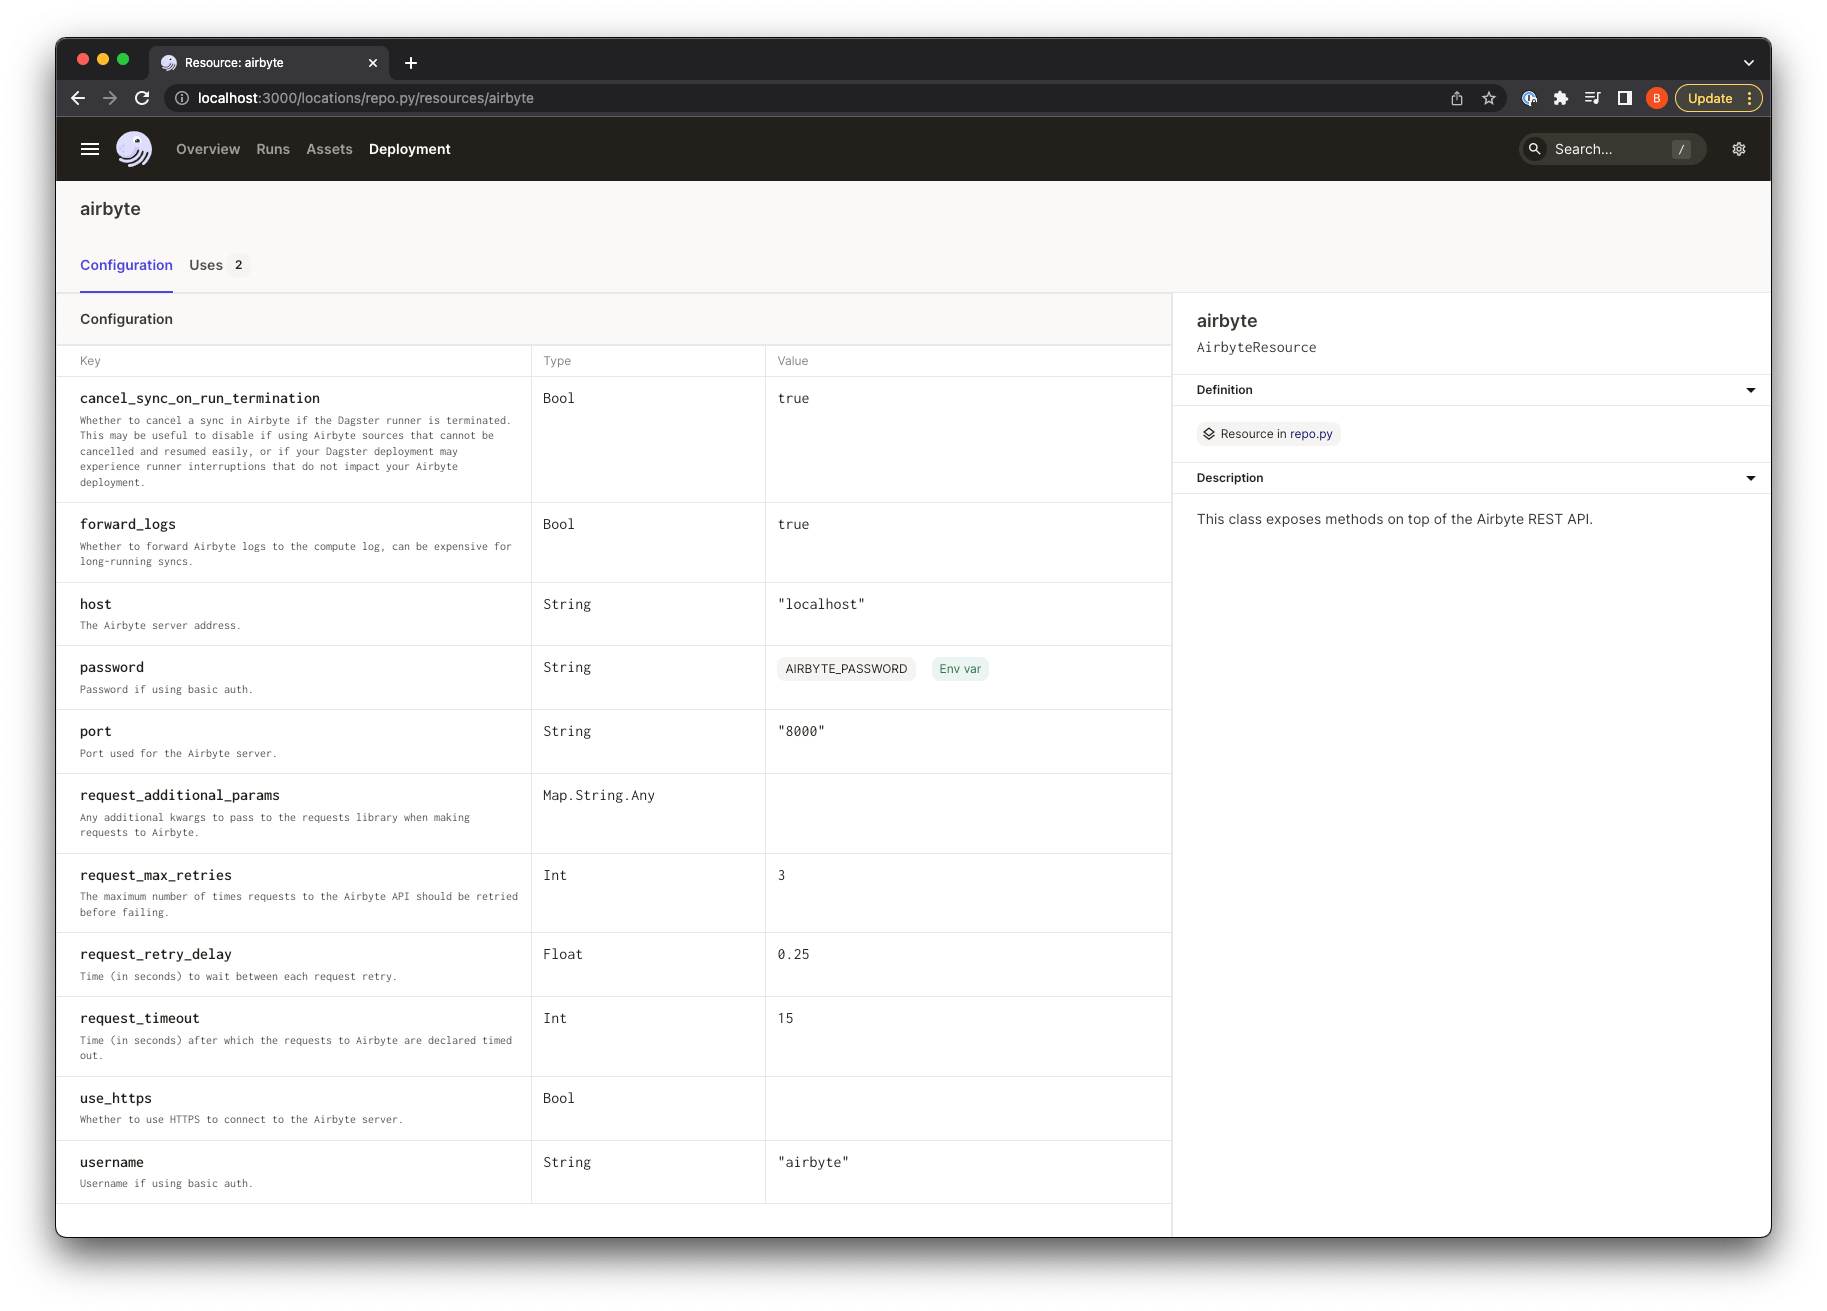Click the Value column header
Viewport: 1827px width, 1311px height.
click(x=793, y=361)
